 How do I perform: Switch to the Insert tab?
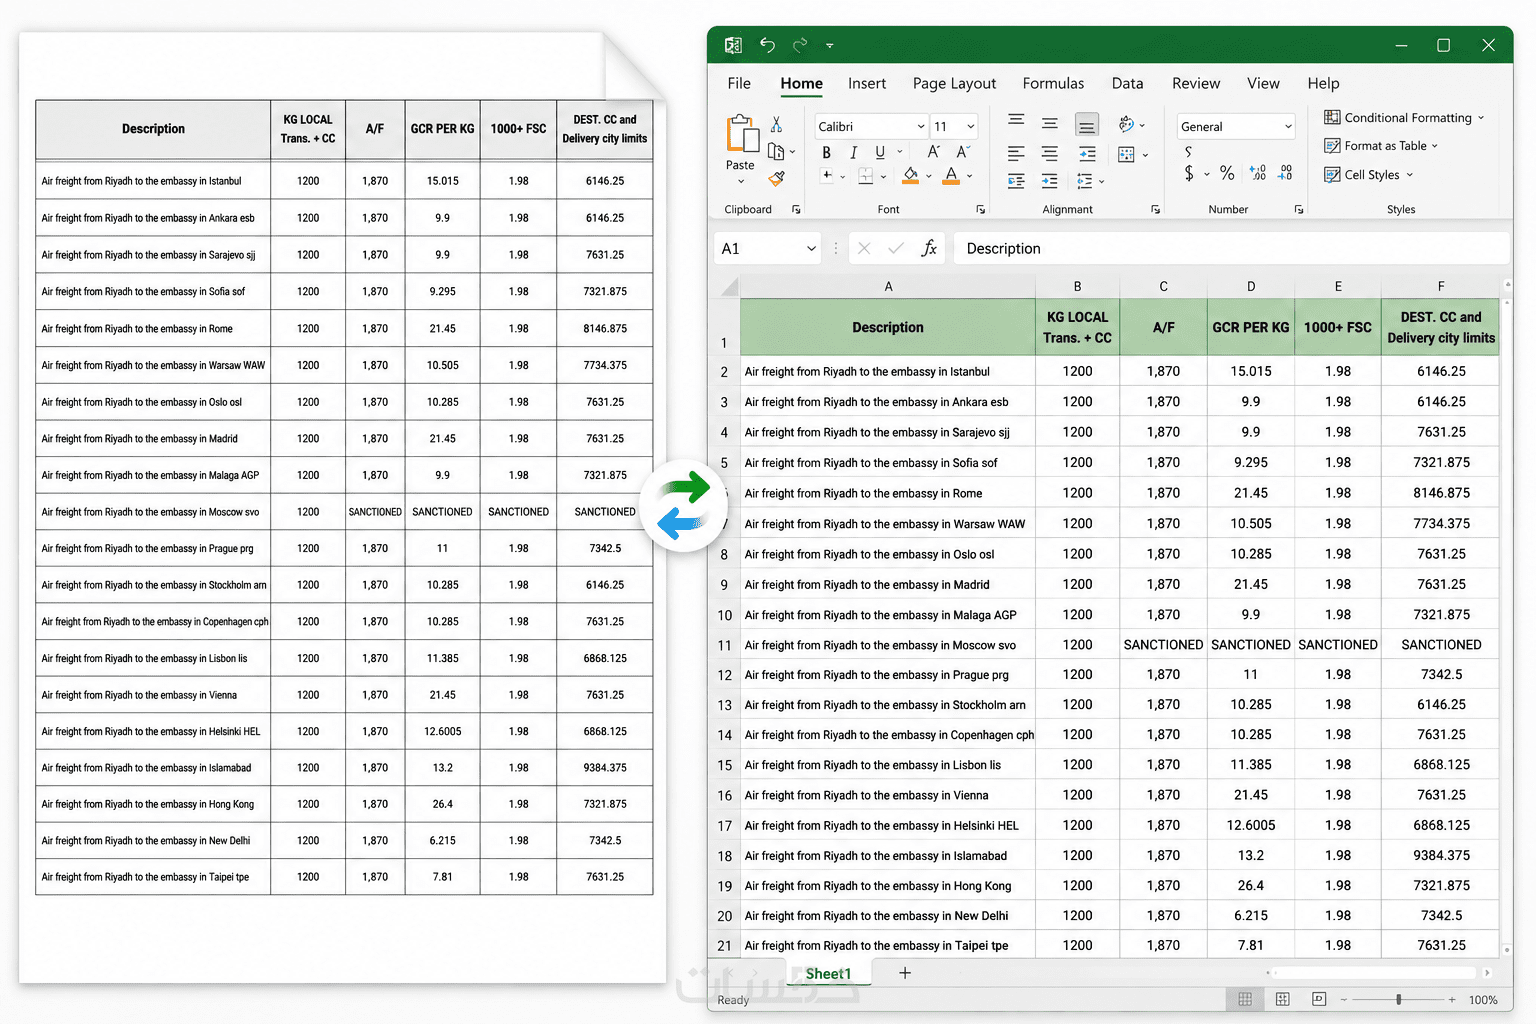(x=867, y=84)
